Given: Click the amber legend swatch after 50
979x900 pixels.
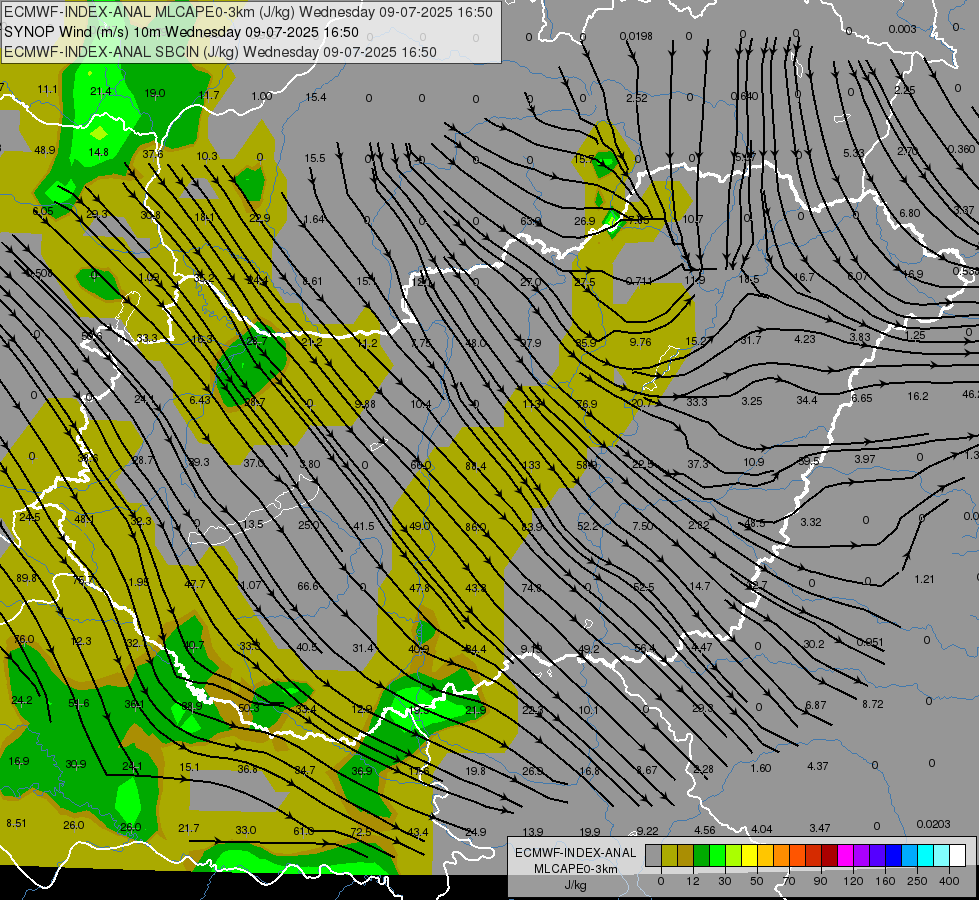Looking at the screenshot, I should tap(765, 856).
